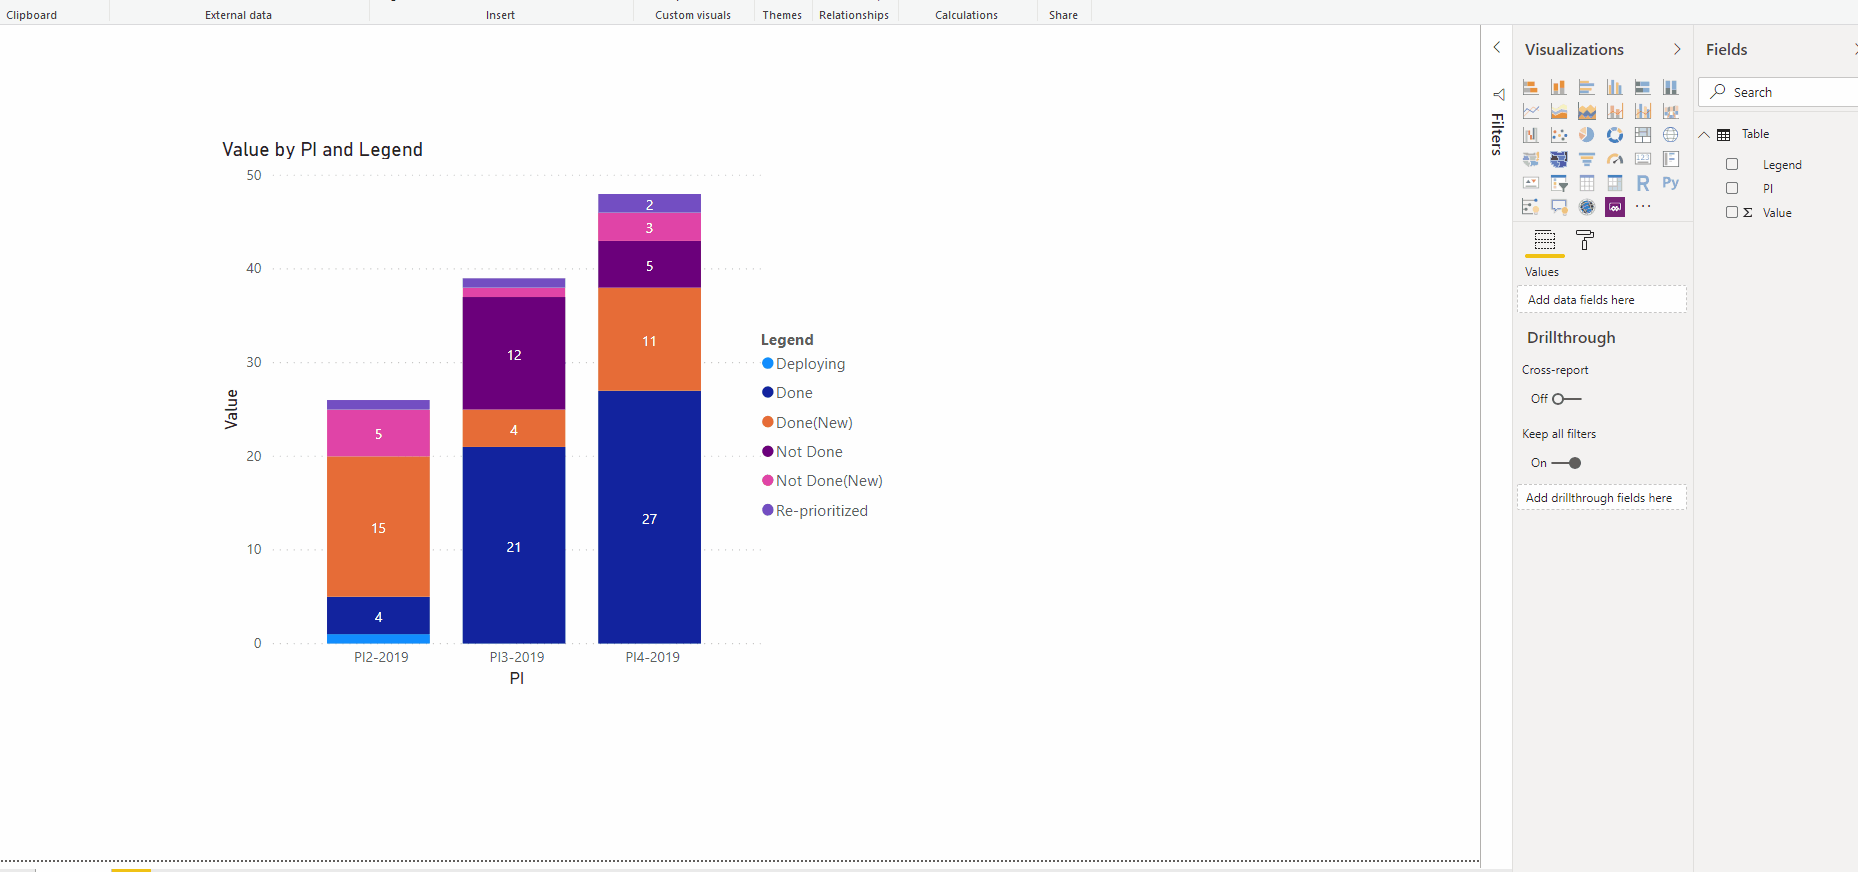Screen dimensions: 1858x872
Task: Turn off Keep all filters toggle
Action: (1566, 463)
